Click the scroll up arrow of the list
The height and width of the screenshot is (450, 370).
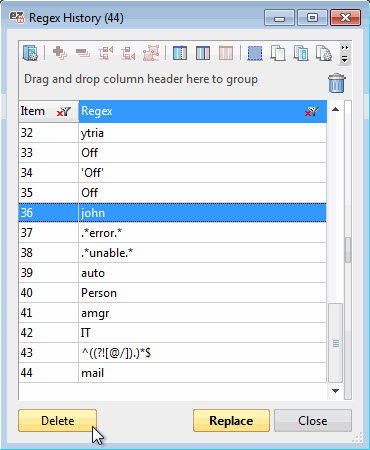(x=336, y=109)
